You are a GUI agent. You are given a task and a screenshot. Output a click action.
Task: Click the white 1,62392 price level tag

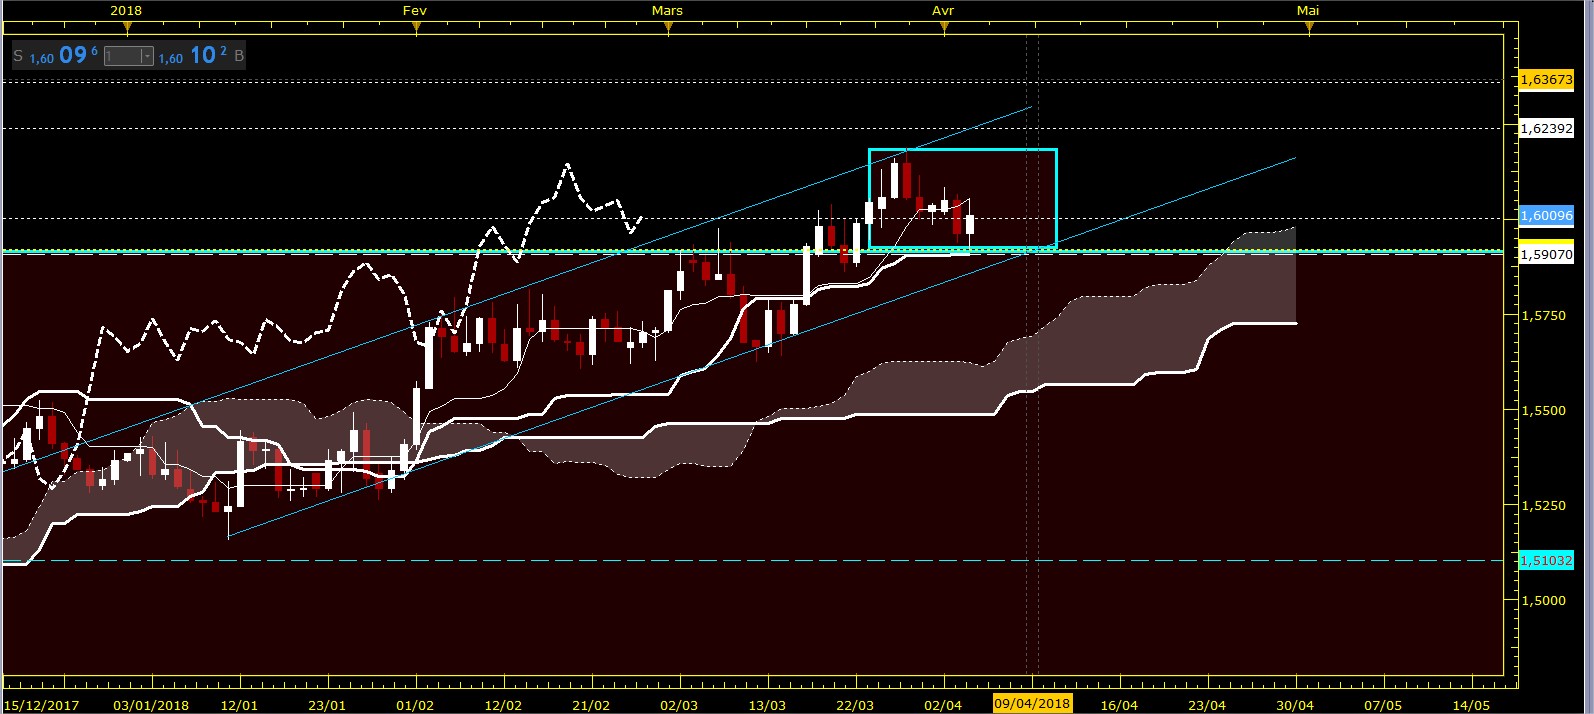1546,128
